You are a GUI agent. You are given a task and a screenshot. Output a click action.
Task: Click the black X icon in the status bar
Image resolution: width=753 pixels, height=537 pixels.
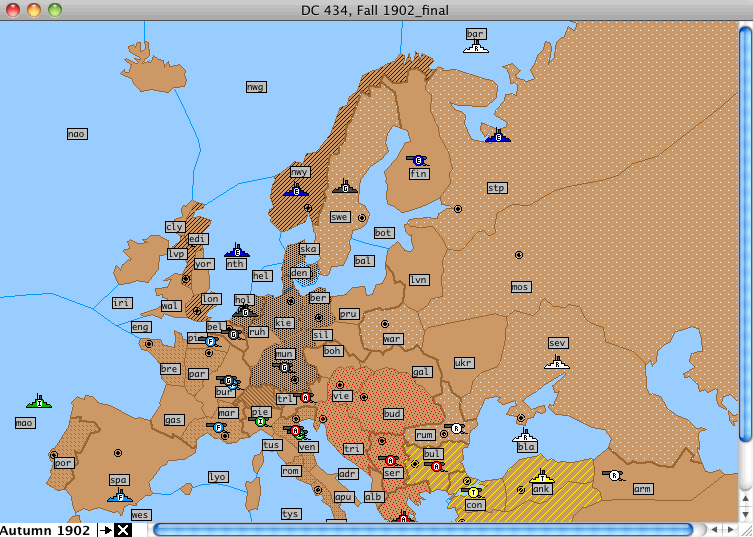tap(123, 530)
